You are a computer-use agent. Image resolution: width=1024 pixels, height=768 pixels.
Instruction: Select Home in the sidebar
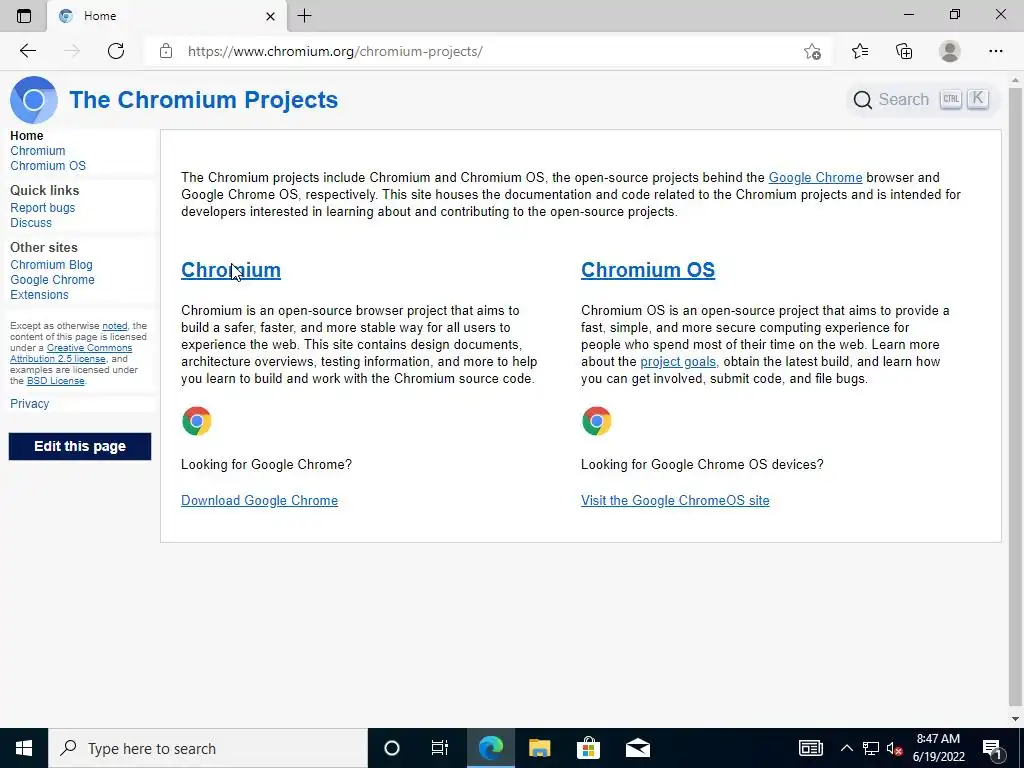click(x=27, y=136)
